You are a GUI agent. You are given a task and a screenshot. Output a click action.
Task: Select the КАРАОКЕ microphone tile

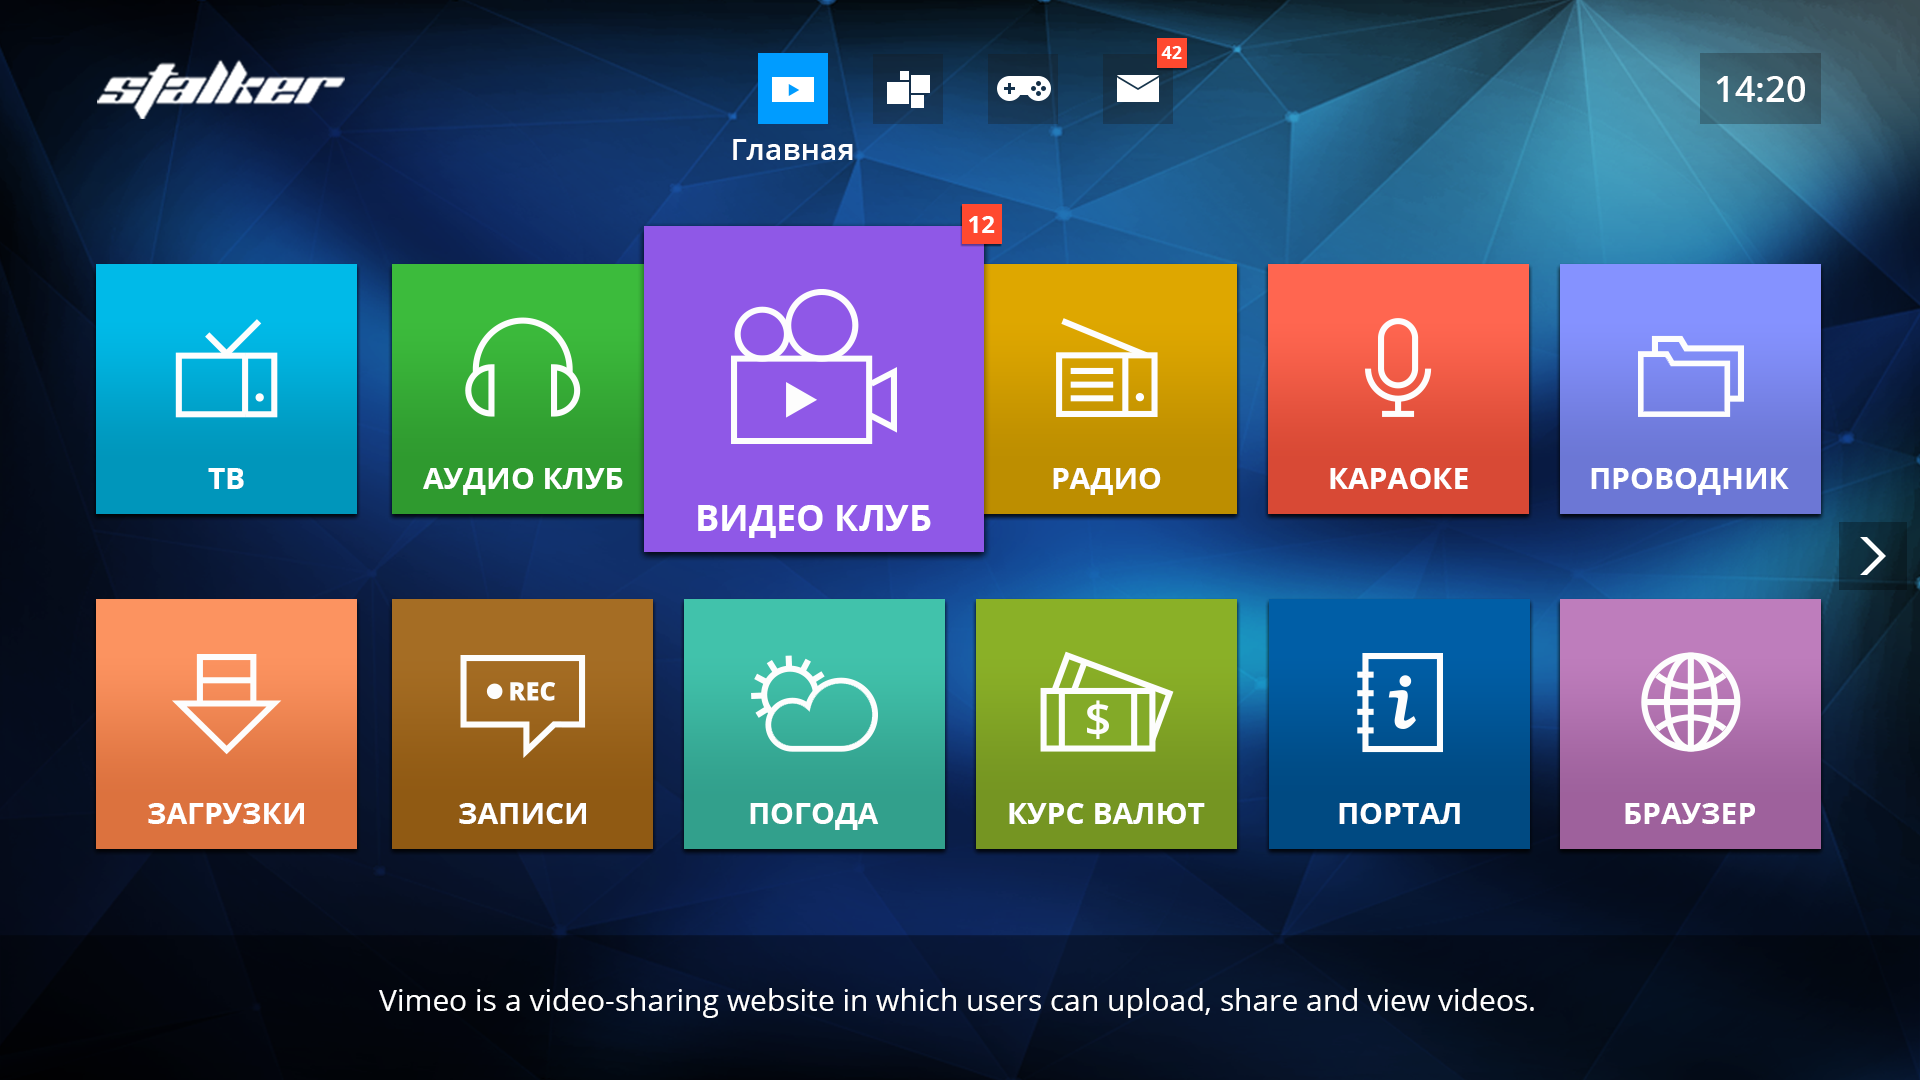[x=1398, y=389]
